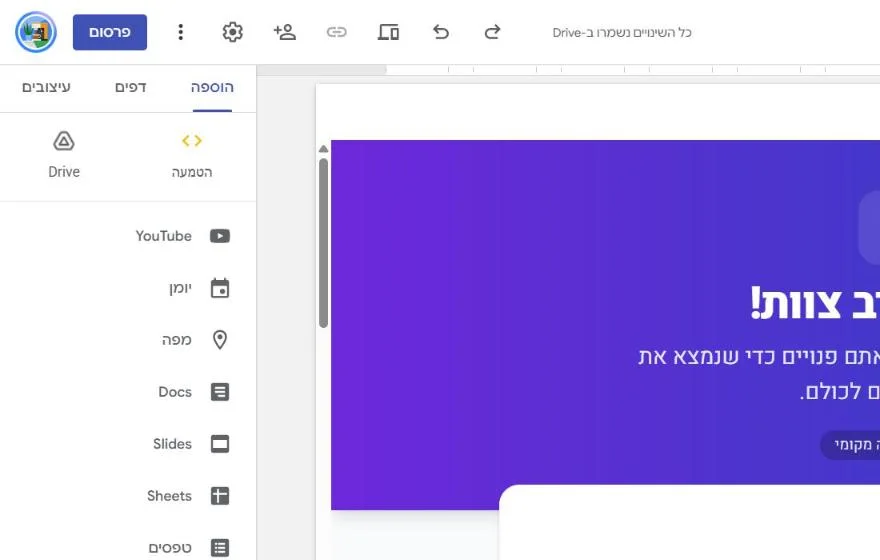
Task: Undo the last action
Action: [441, 32]
